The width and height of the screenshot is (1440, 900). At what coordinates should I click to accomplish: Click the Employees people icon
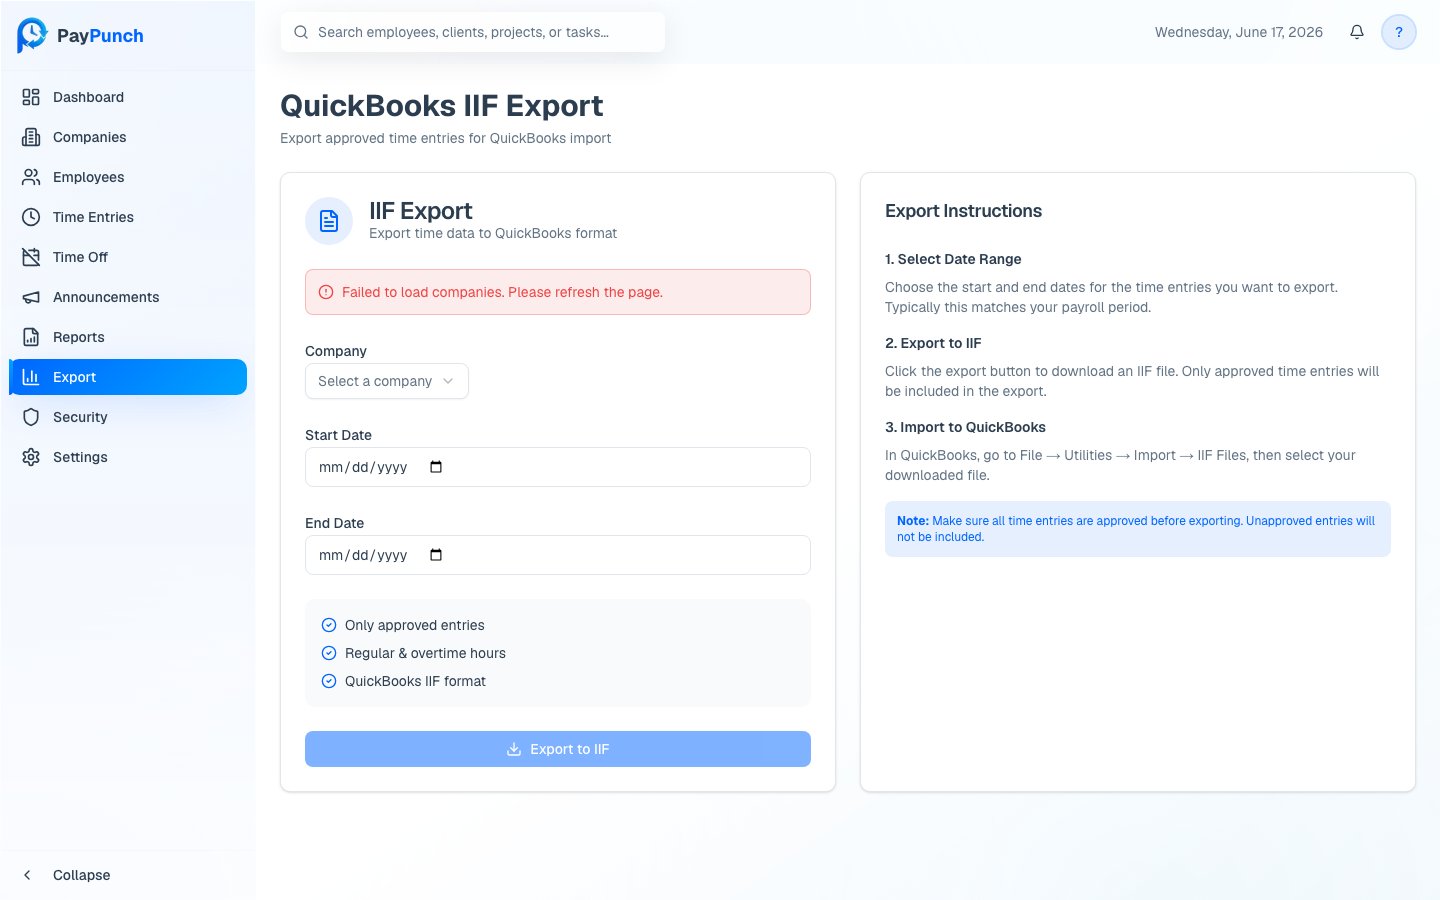coord(31,177)
